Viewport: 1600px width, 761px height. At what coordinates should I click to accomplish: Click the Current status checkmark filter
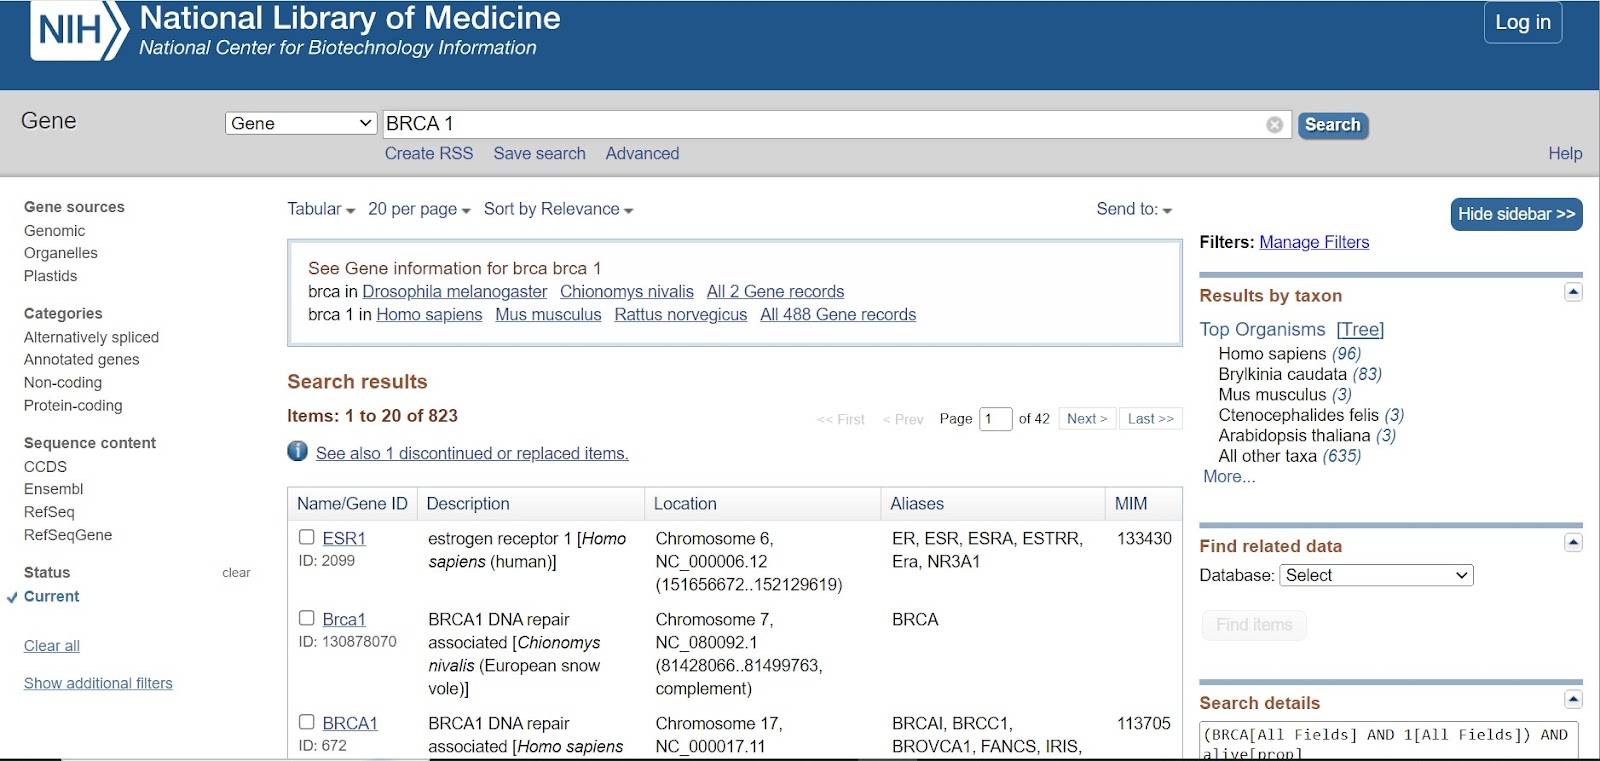point(43,596)
